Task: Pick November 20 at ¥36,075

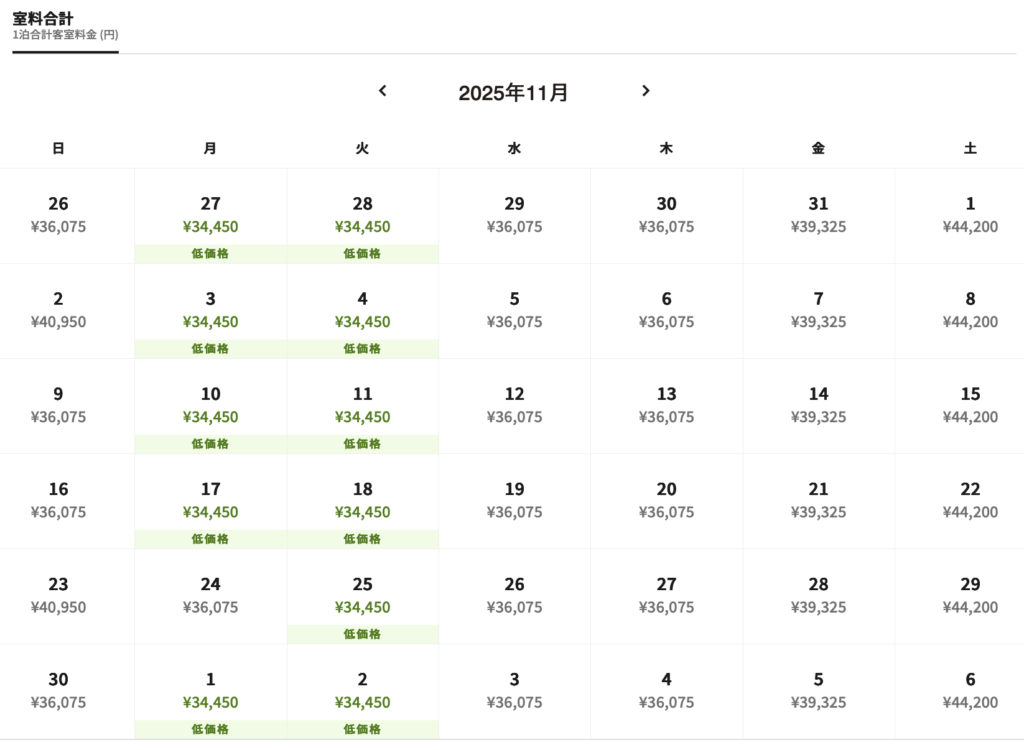Action: point(666,500)
